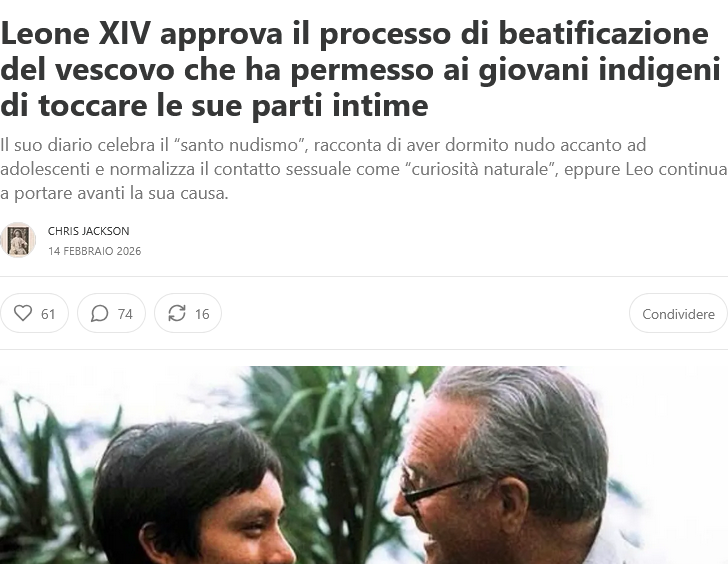Open Chris Jackson's profile avatar

click(18, 240)
